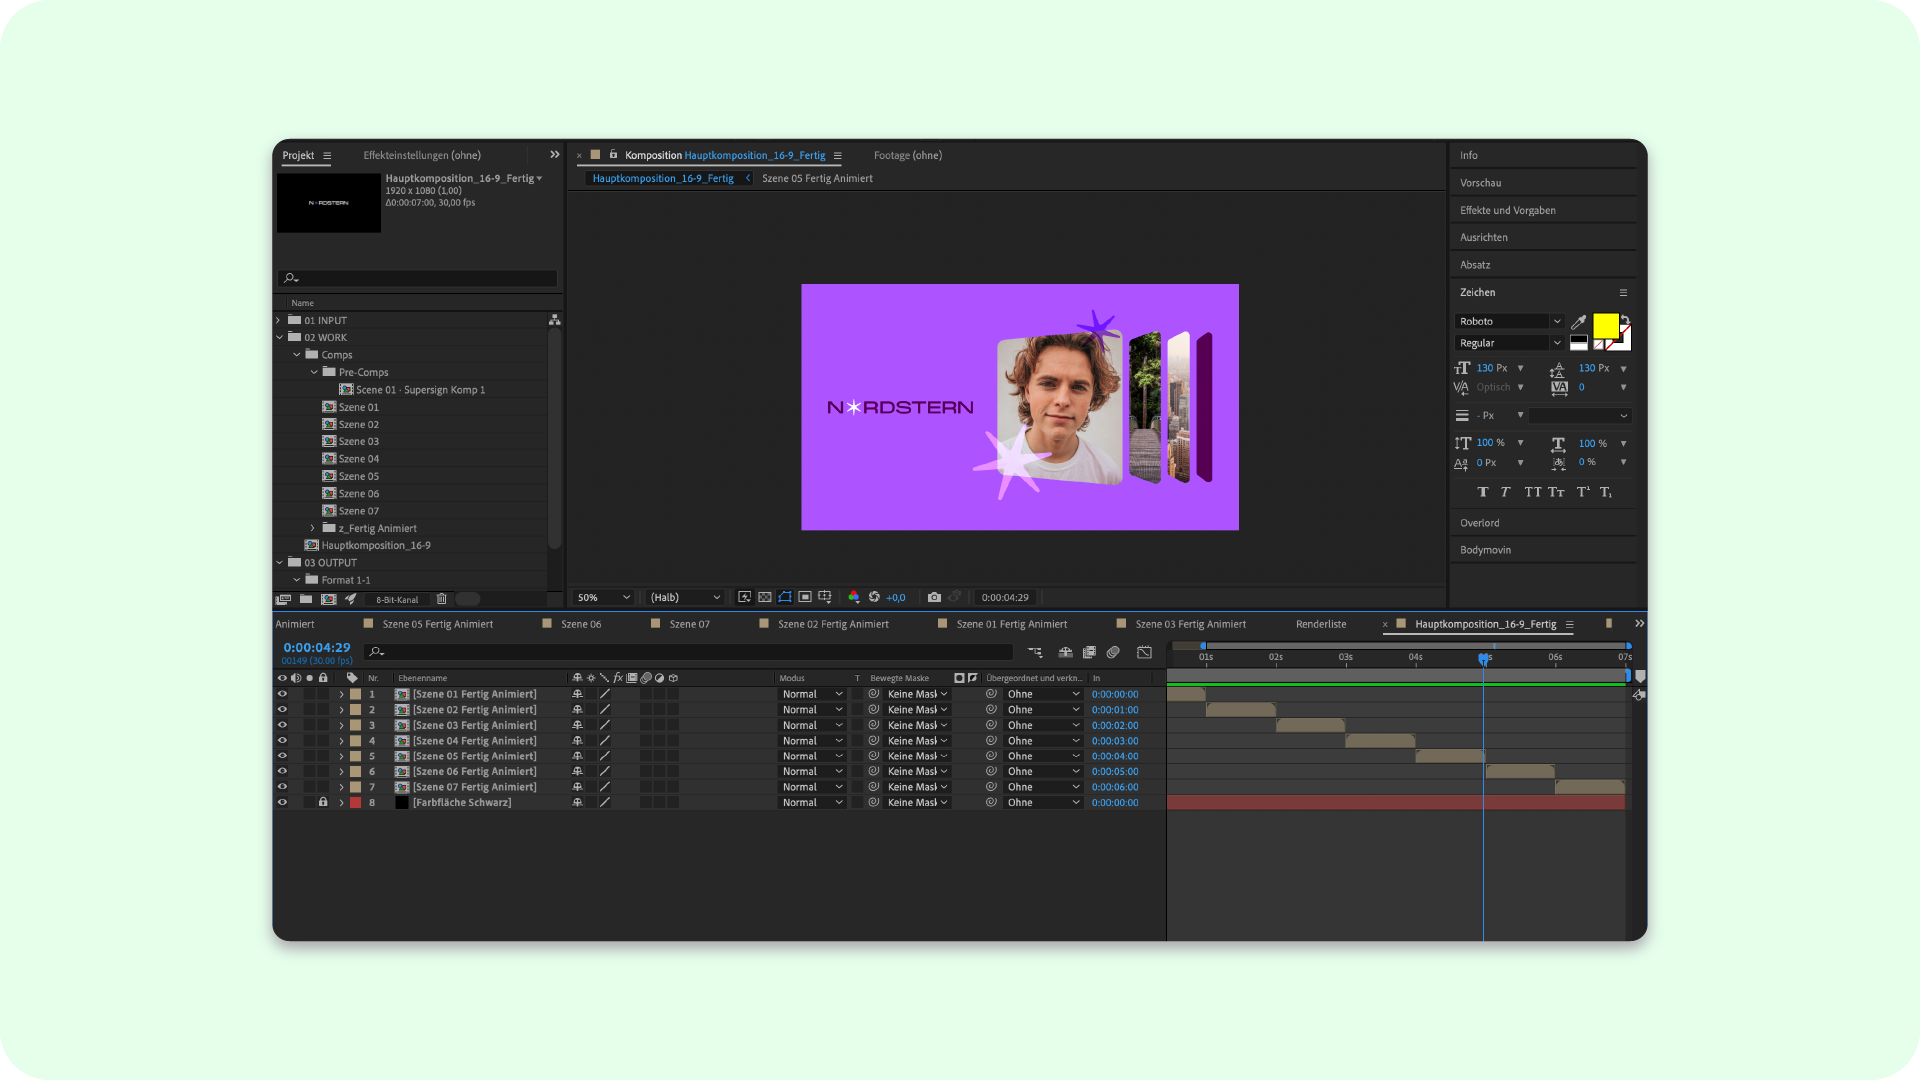Image resolution: width=1920 pixels, height=1080 pixels.
Task: Open the graph editor icon in timeline
Action: 1145,652
